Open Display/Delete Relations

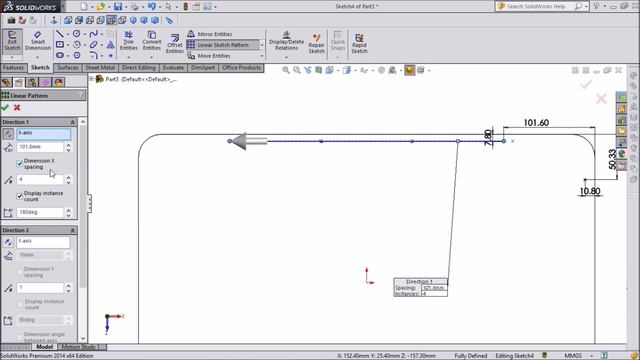(286, 41)
